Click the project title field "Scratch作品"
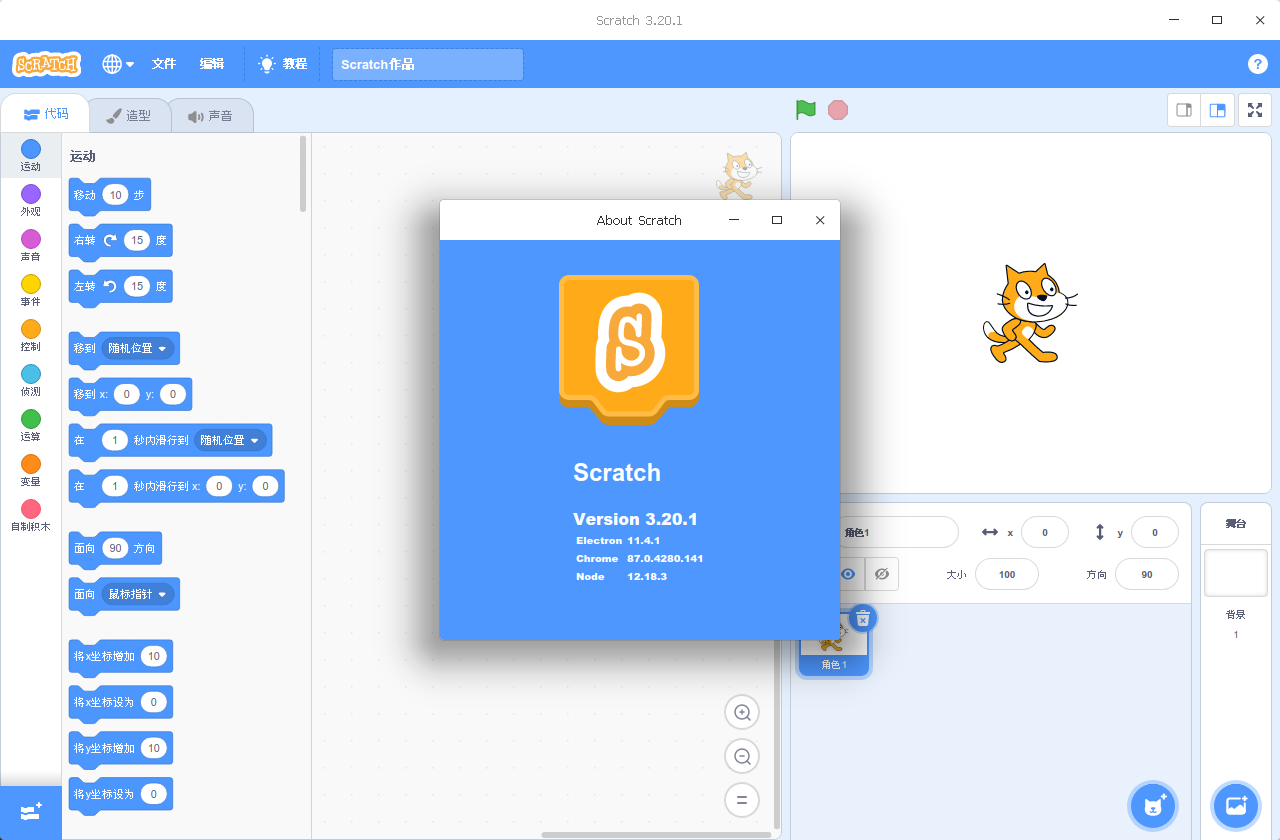Image resolution: width=1280 pixels, height=840 pixels. tap(428, 64)
